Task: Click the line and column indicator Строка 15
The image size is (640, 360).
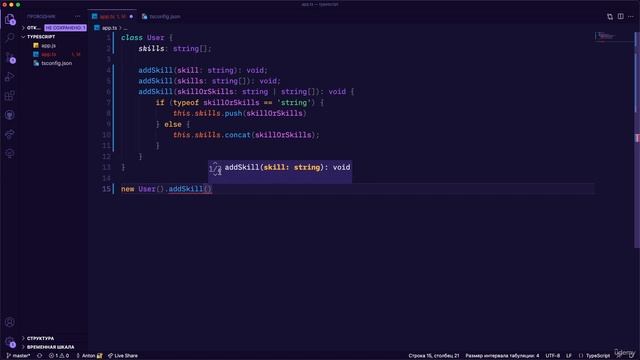Action: coord(433,356)
